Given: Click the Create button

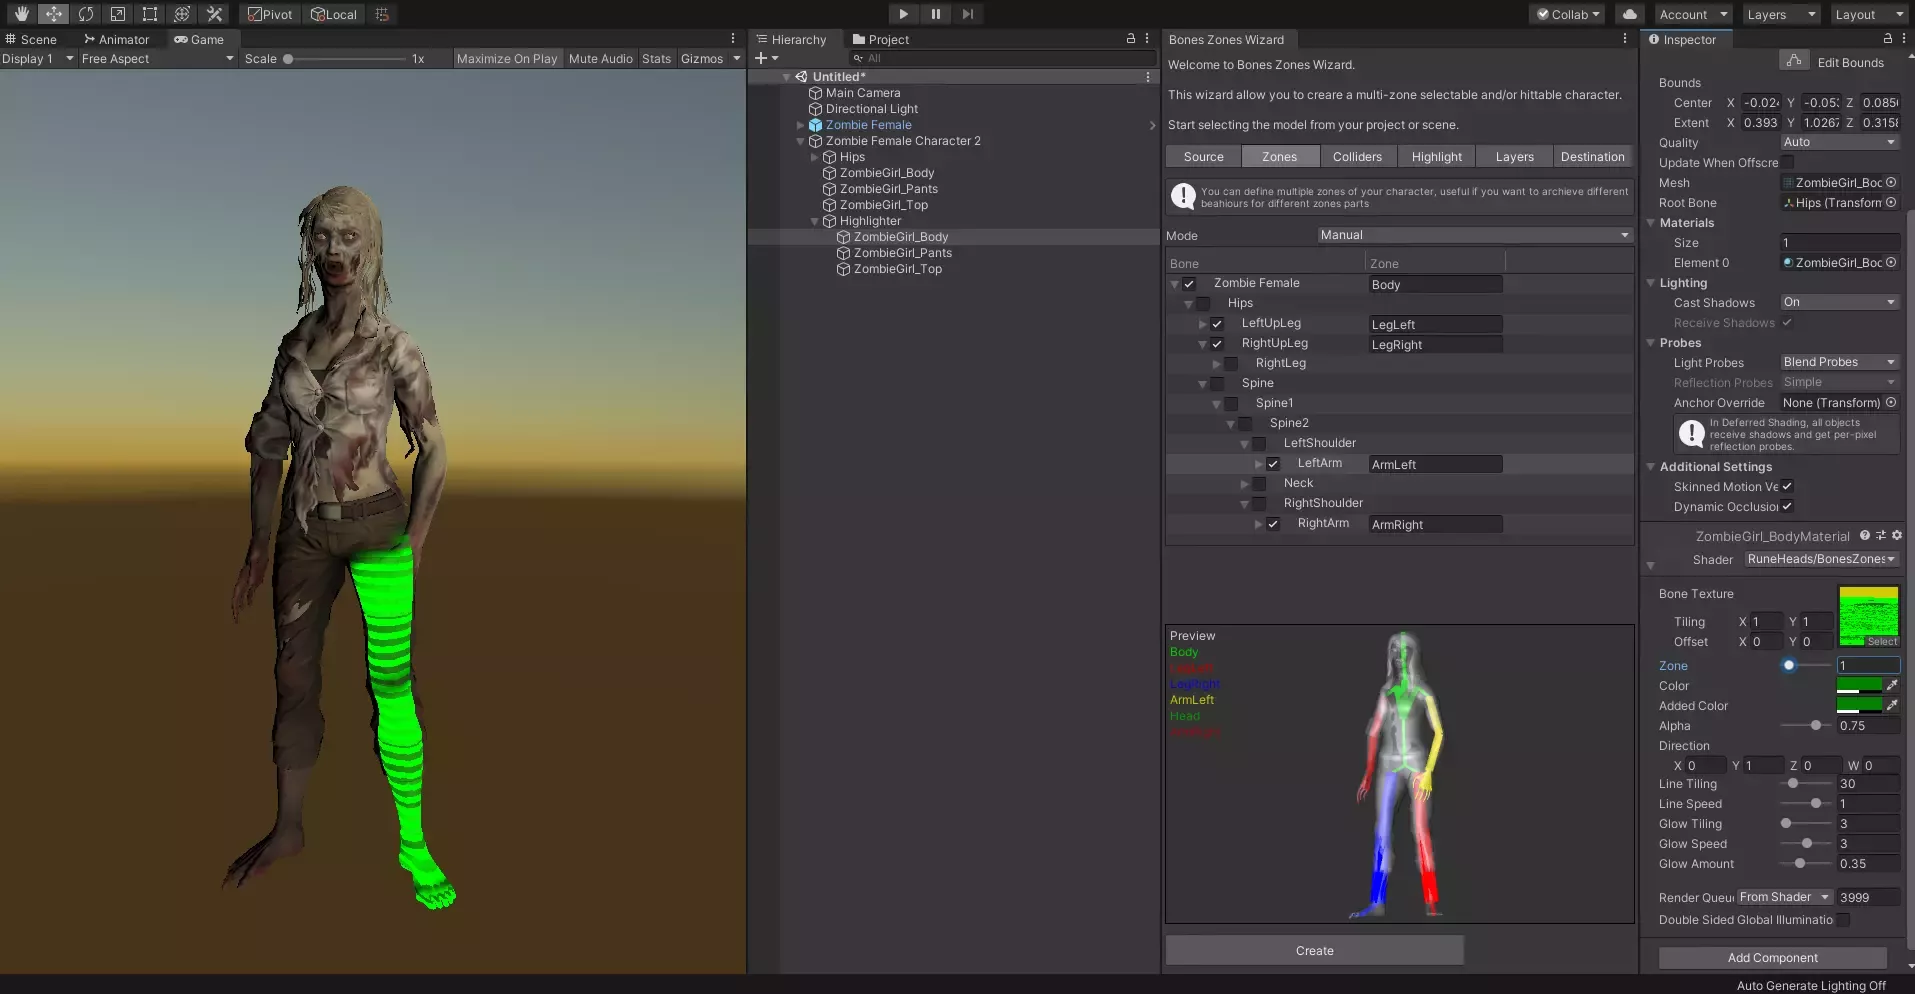Looking at the screenshot, I should tap(1314, 951).
